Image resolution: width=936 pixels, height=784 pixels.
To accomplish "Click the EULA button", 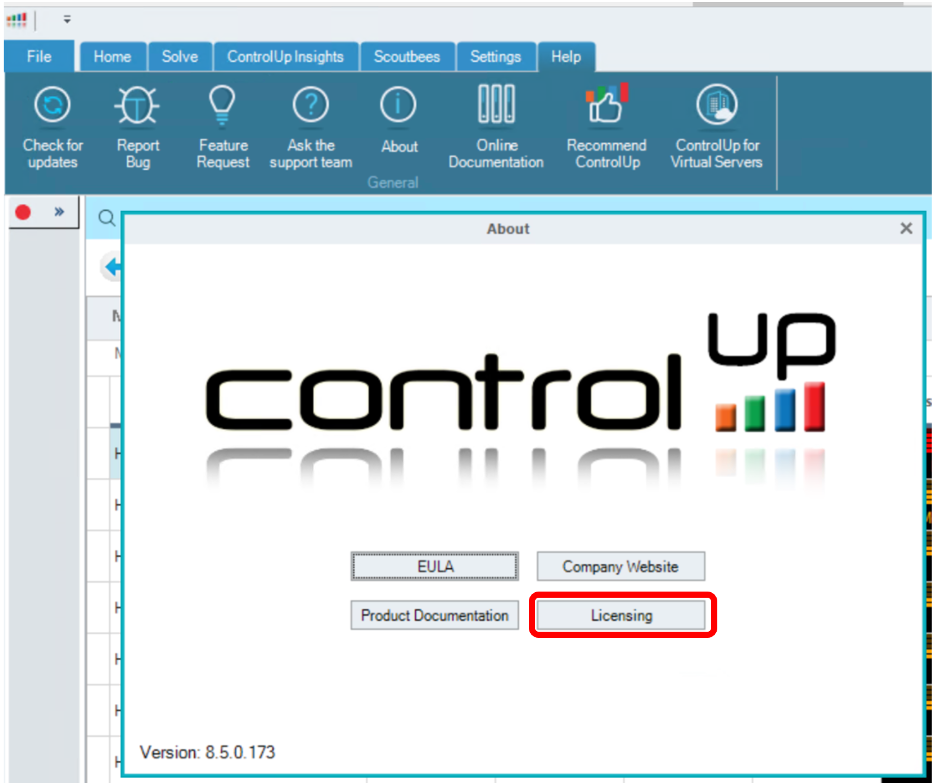I will (435, 566).
